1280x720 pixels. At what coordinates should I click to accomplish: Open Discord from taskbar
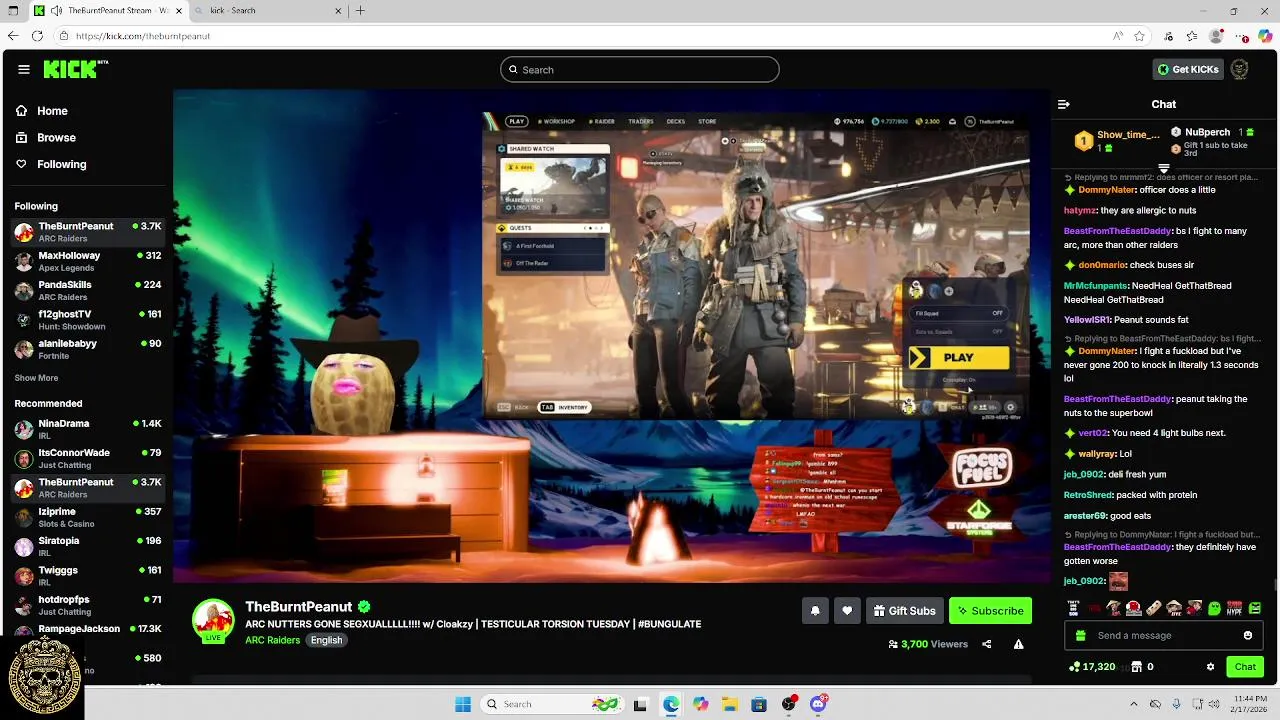[818, 704]
